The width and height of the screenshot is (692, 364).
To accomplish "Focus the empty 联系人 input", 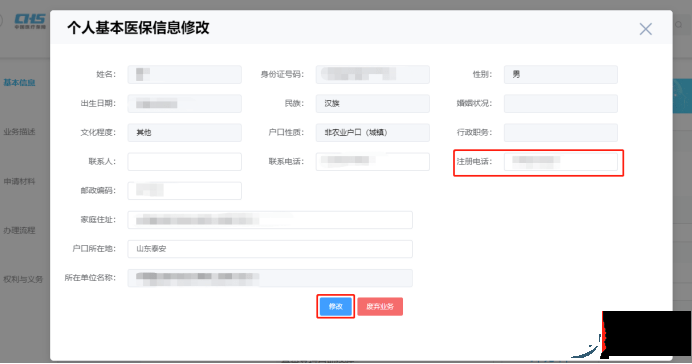I will [184, 162].
